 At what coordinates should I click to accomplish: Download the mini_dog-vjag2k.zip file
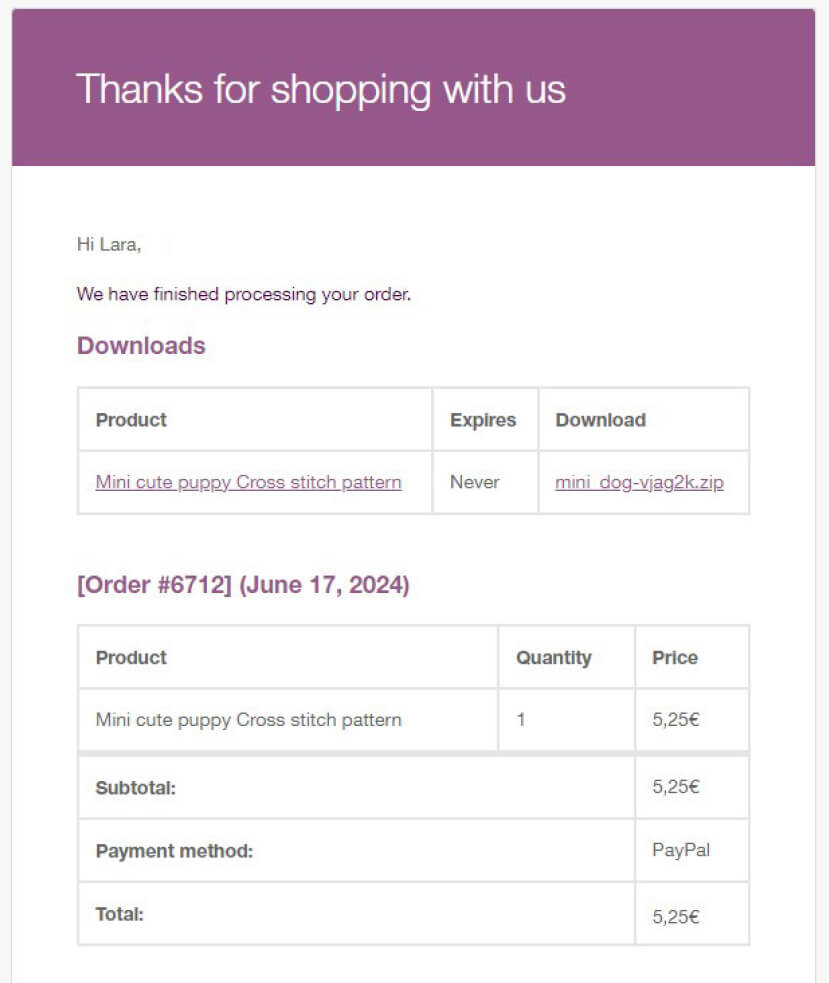[639, 482]
